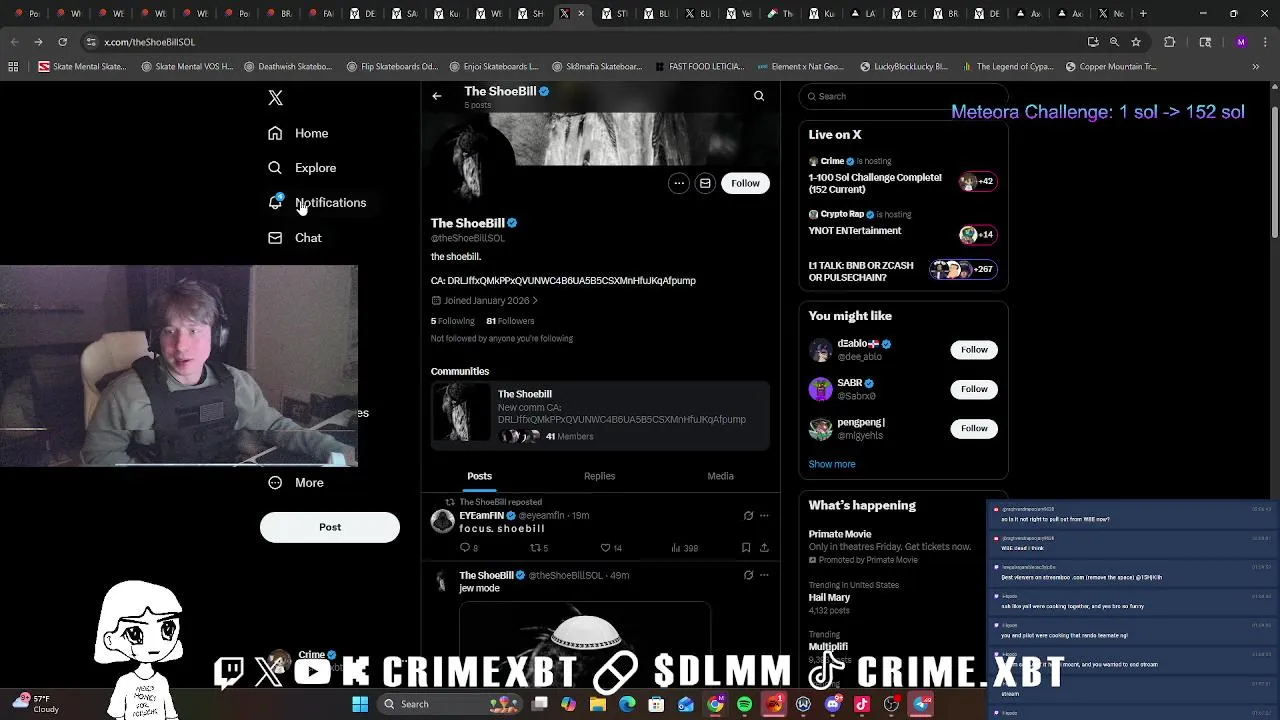The image size is (1280, 720).
Task: Click the 5 Following count
Action: [x=453, y=321]
